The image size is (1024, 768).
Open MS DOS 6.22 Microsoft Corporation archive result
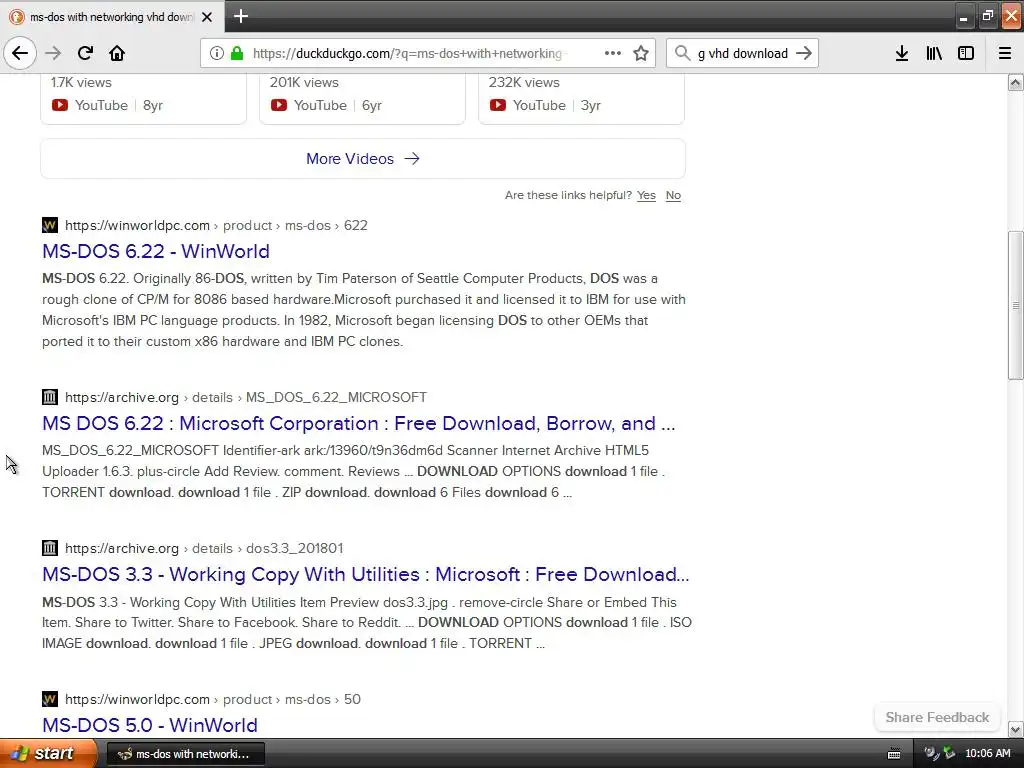coord(359,423)
